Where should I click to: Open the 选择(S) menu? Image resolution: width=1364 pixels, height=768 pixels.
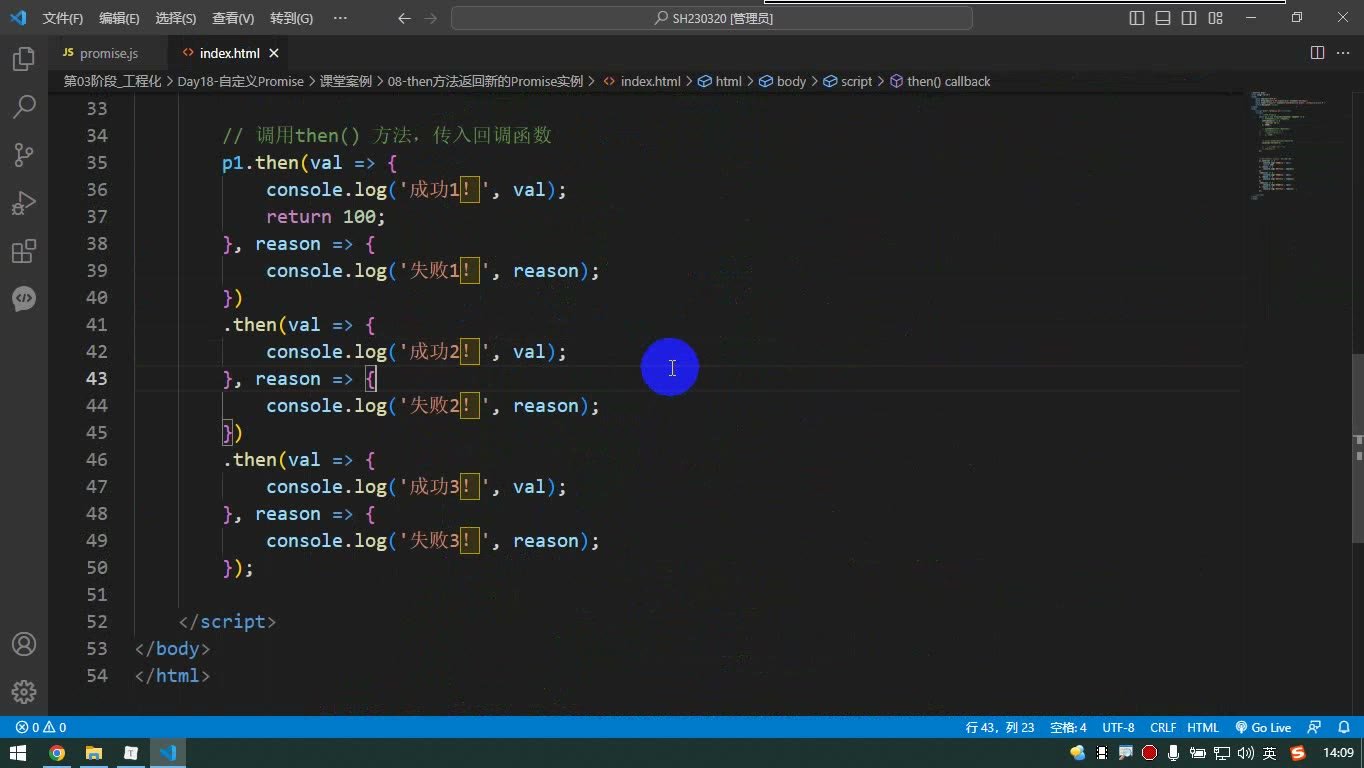click(176, 18)
